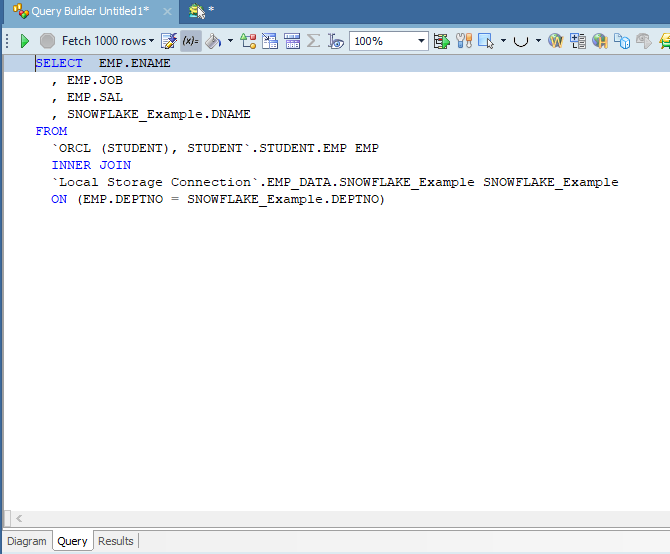Viewport: 670px width, 554px height.
Task: Click the explain plan tree icon
Action: 442,41
